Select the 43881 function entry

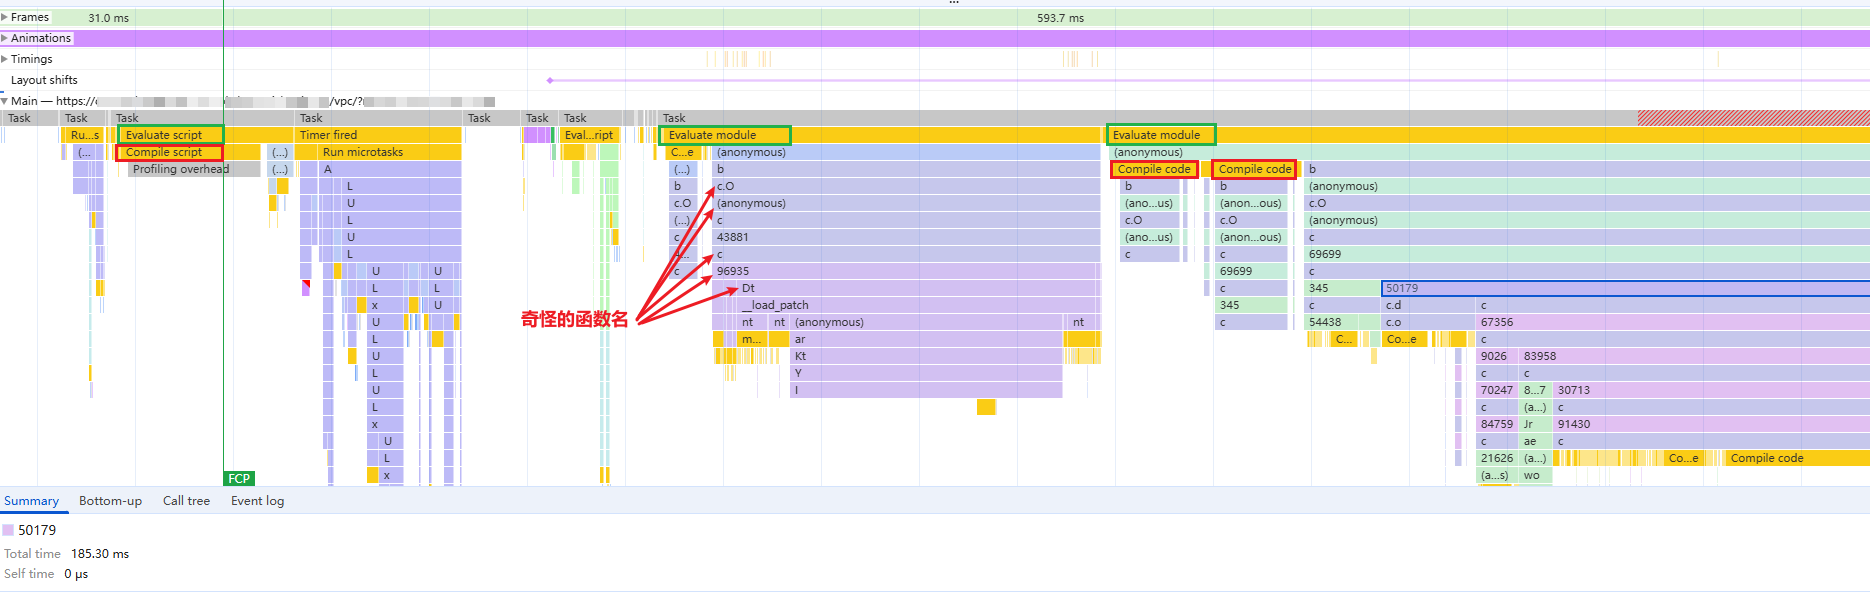906,237
